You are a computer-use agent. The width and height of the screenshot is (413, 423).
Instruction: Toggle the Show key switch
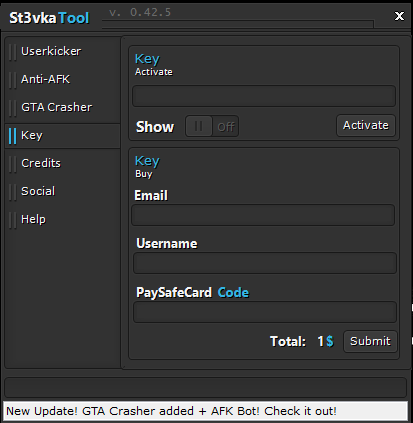click(212, 126)
